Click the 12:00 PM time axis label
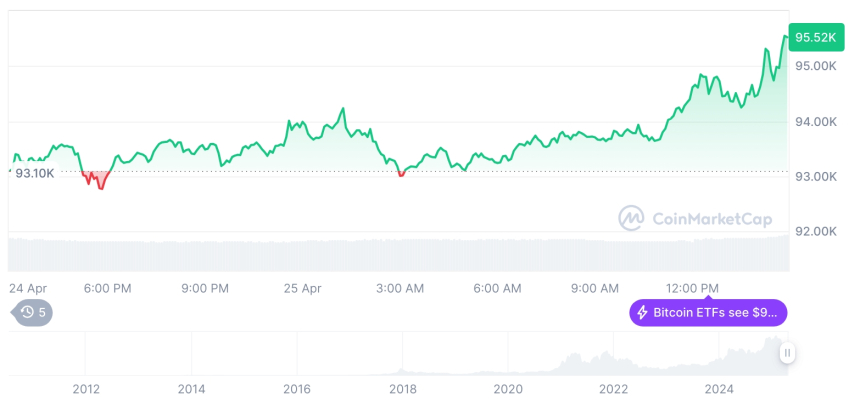This screenshot has width=860, height=401. 692,288
